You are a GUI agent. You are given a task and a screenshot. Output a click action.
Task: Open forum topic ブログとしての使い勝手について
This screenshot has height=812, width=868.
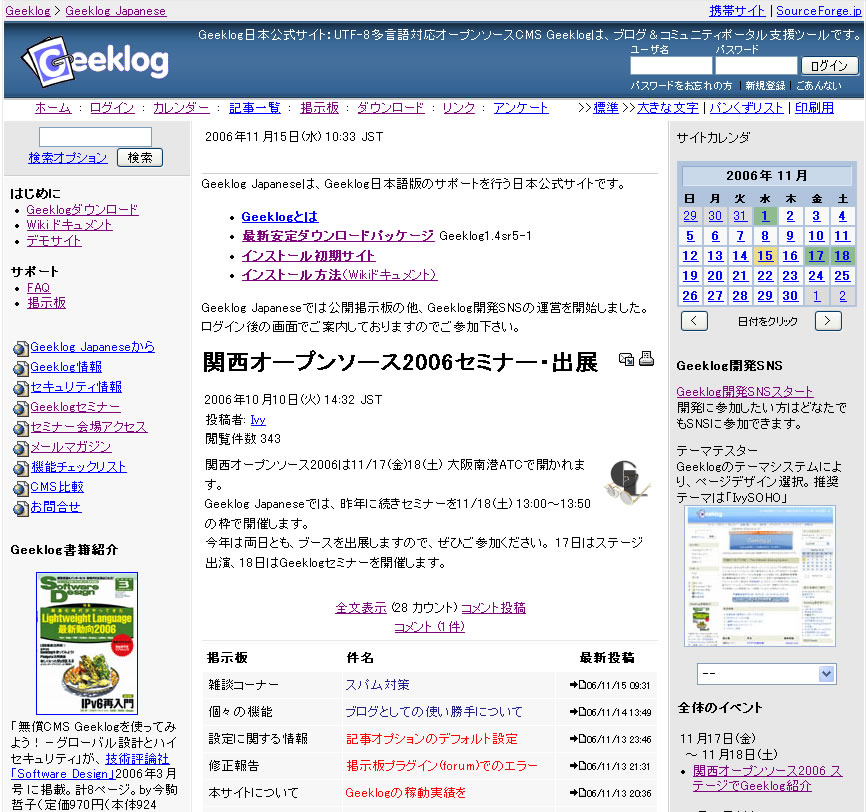pyautogui.click(x=433, y=712)
